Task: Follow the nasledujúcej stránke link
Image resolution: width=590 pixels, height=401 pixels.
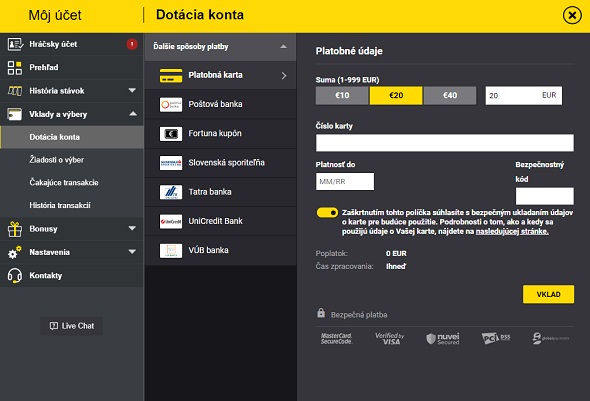Action: click(x=512, y=231)
